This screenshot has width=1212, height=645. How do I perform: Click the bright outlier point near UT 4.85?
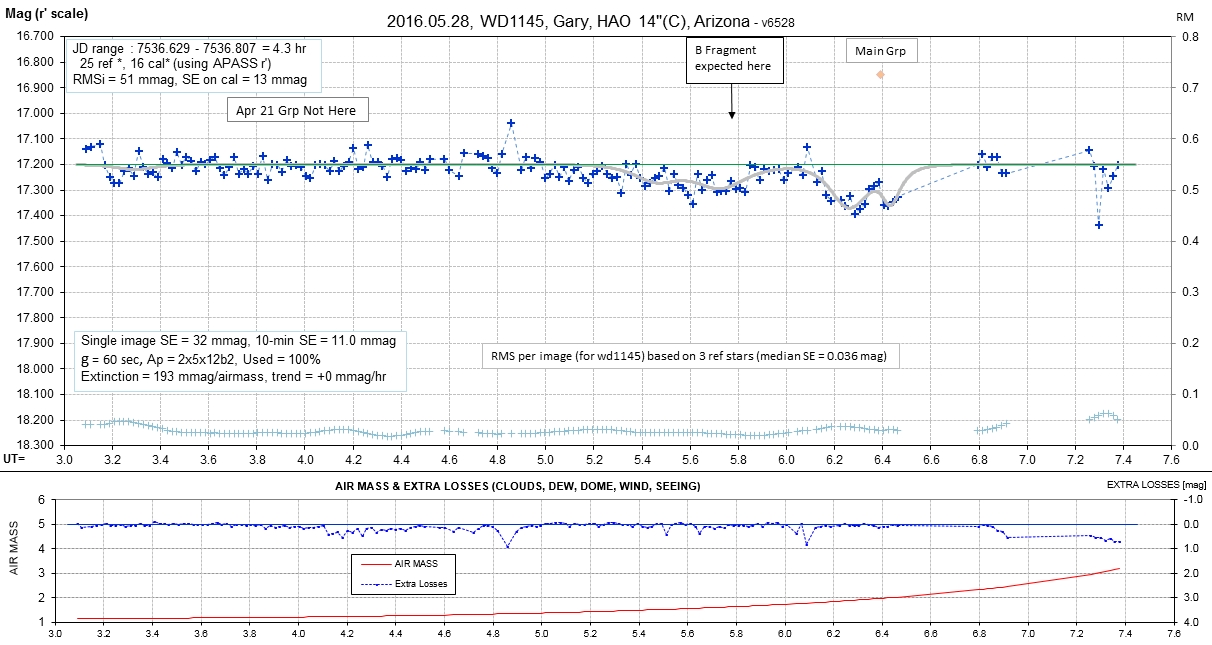click(x=511, y=123)
